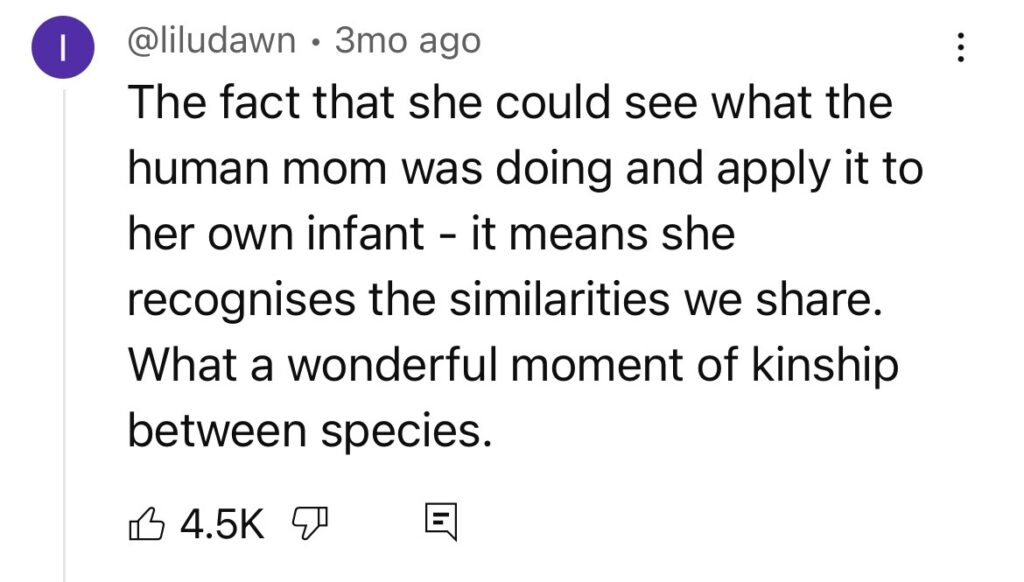This screenshot has height=582, width=1024.
Task: Open replies using the comment icon
Action: pos(438,521)
